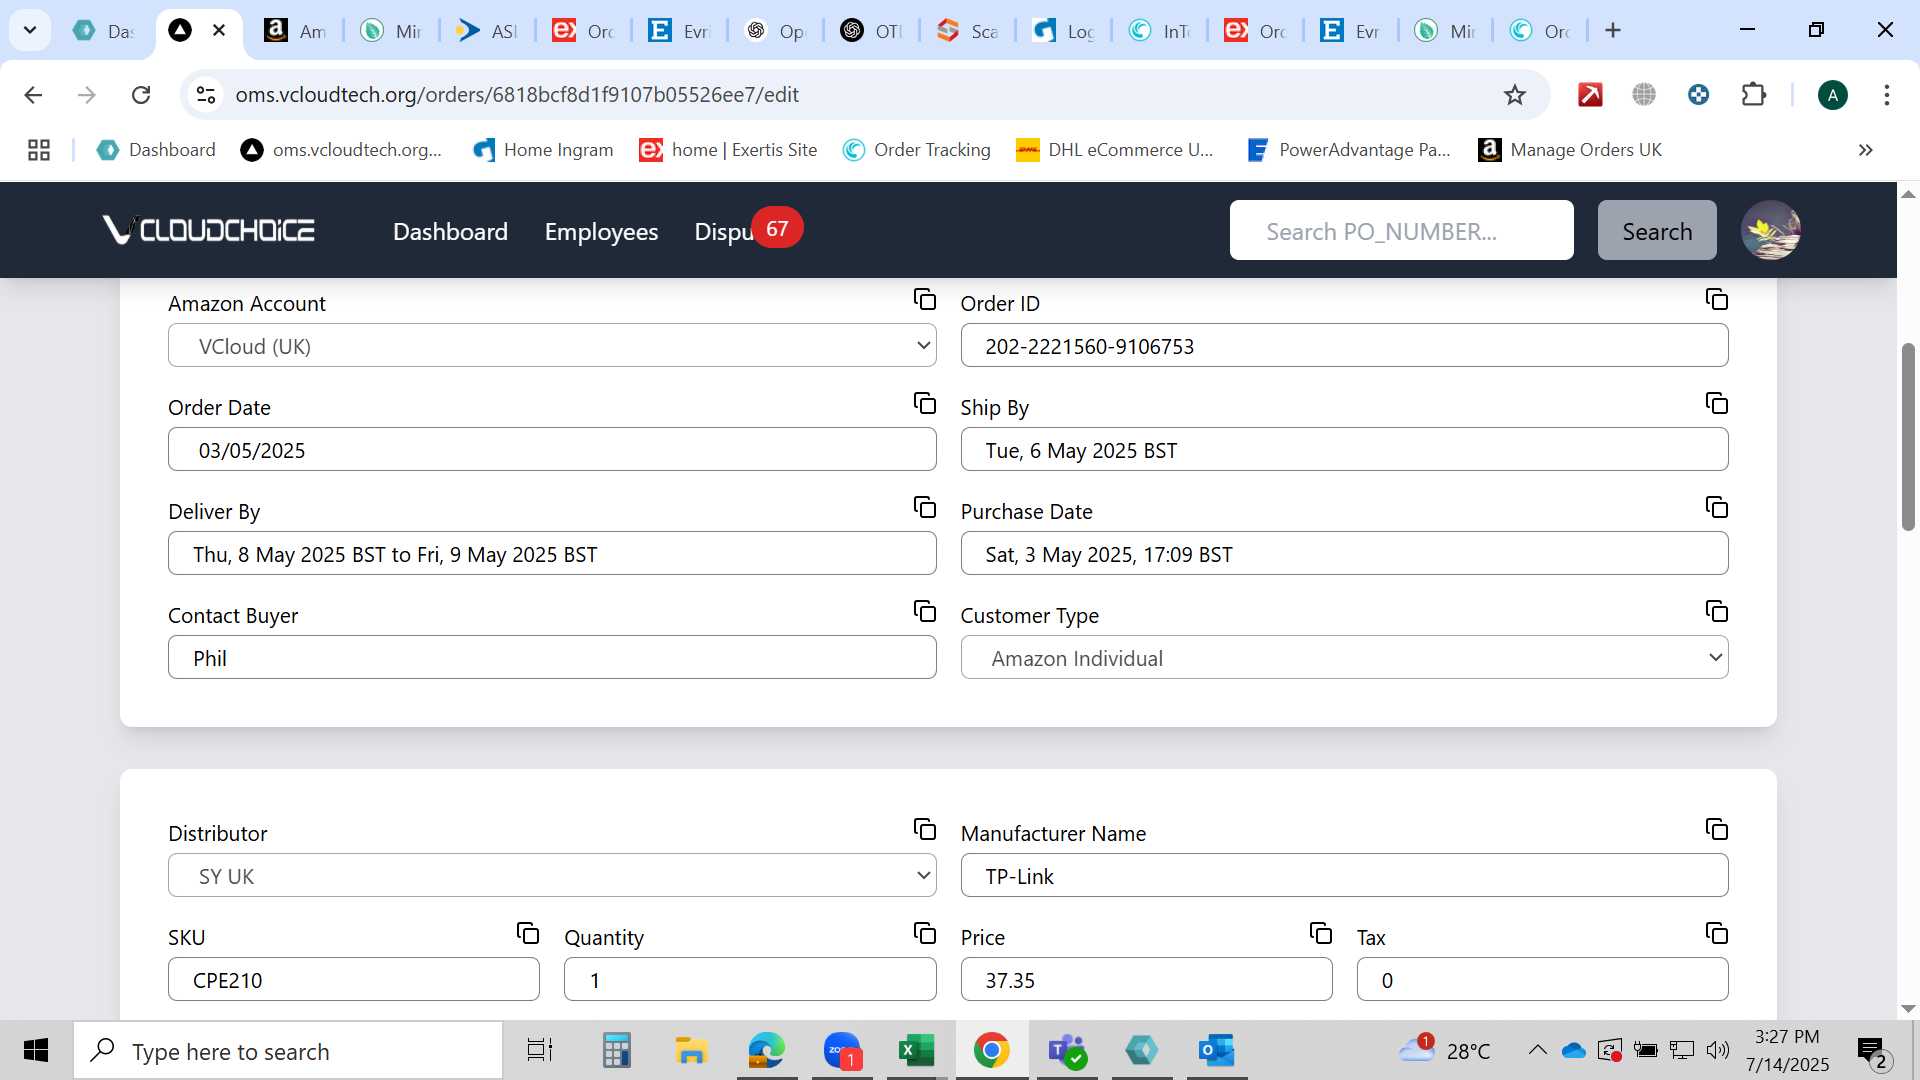Open the PowerAdvantage bookmark
This screenshot has height=1080, width=1920.
tap(1349, 150)
